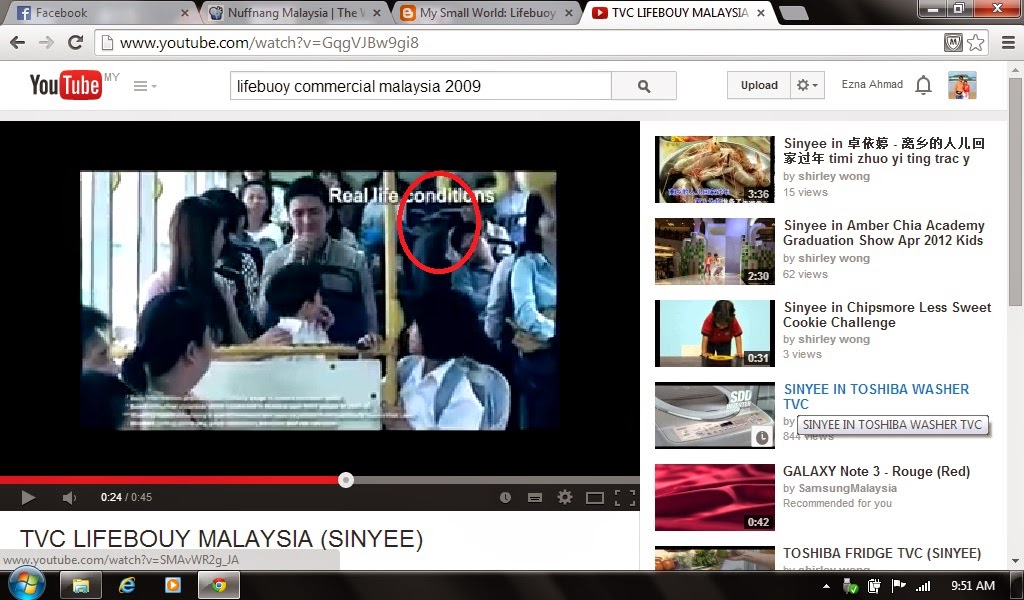Open Windows Explorer from taskbar
This screenshot has height=600, width=1024.
point(81,585)
